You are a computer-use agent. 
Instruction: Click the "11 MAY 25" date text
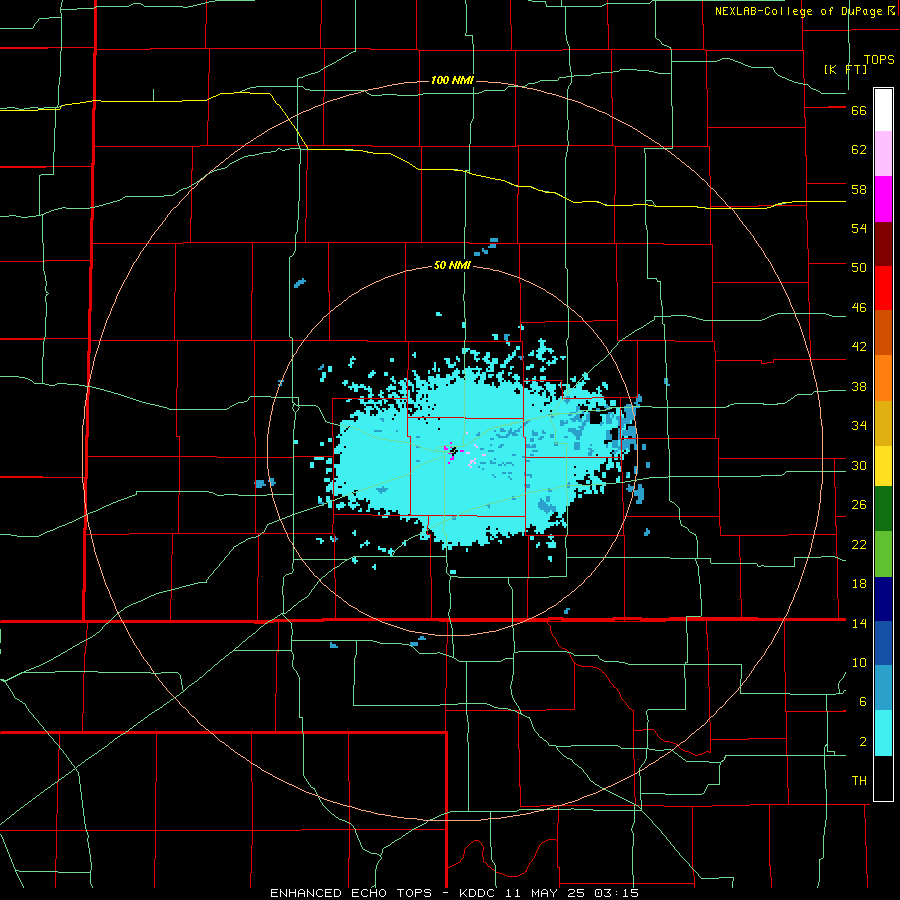(544, 893)
